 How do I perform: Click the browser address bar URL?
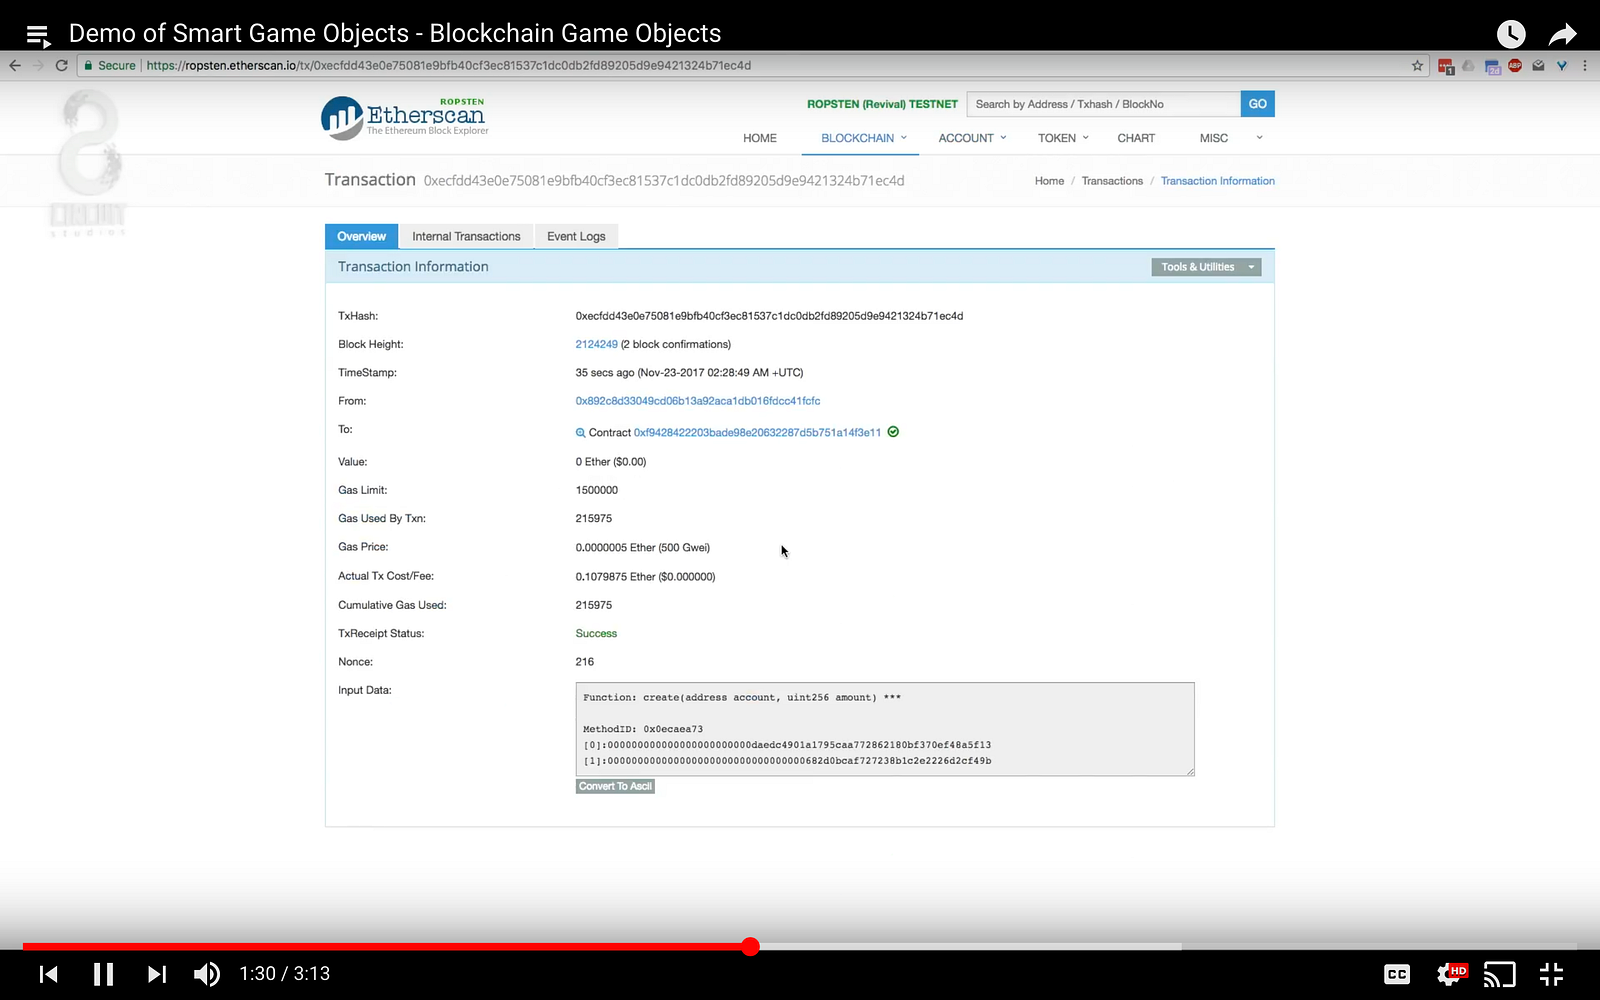449,66
